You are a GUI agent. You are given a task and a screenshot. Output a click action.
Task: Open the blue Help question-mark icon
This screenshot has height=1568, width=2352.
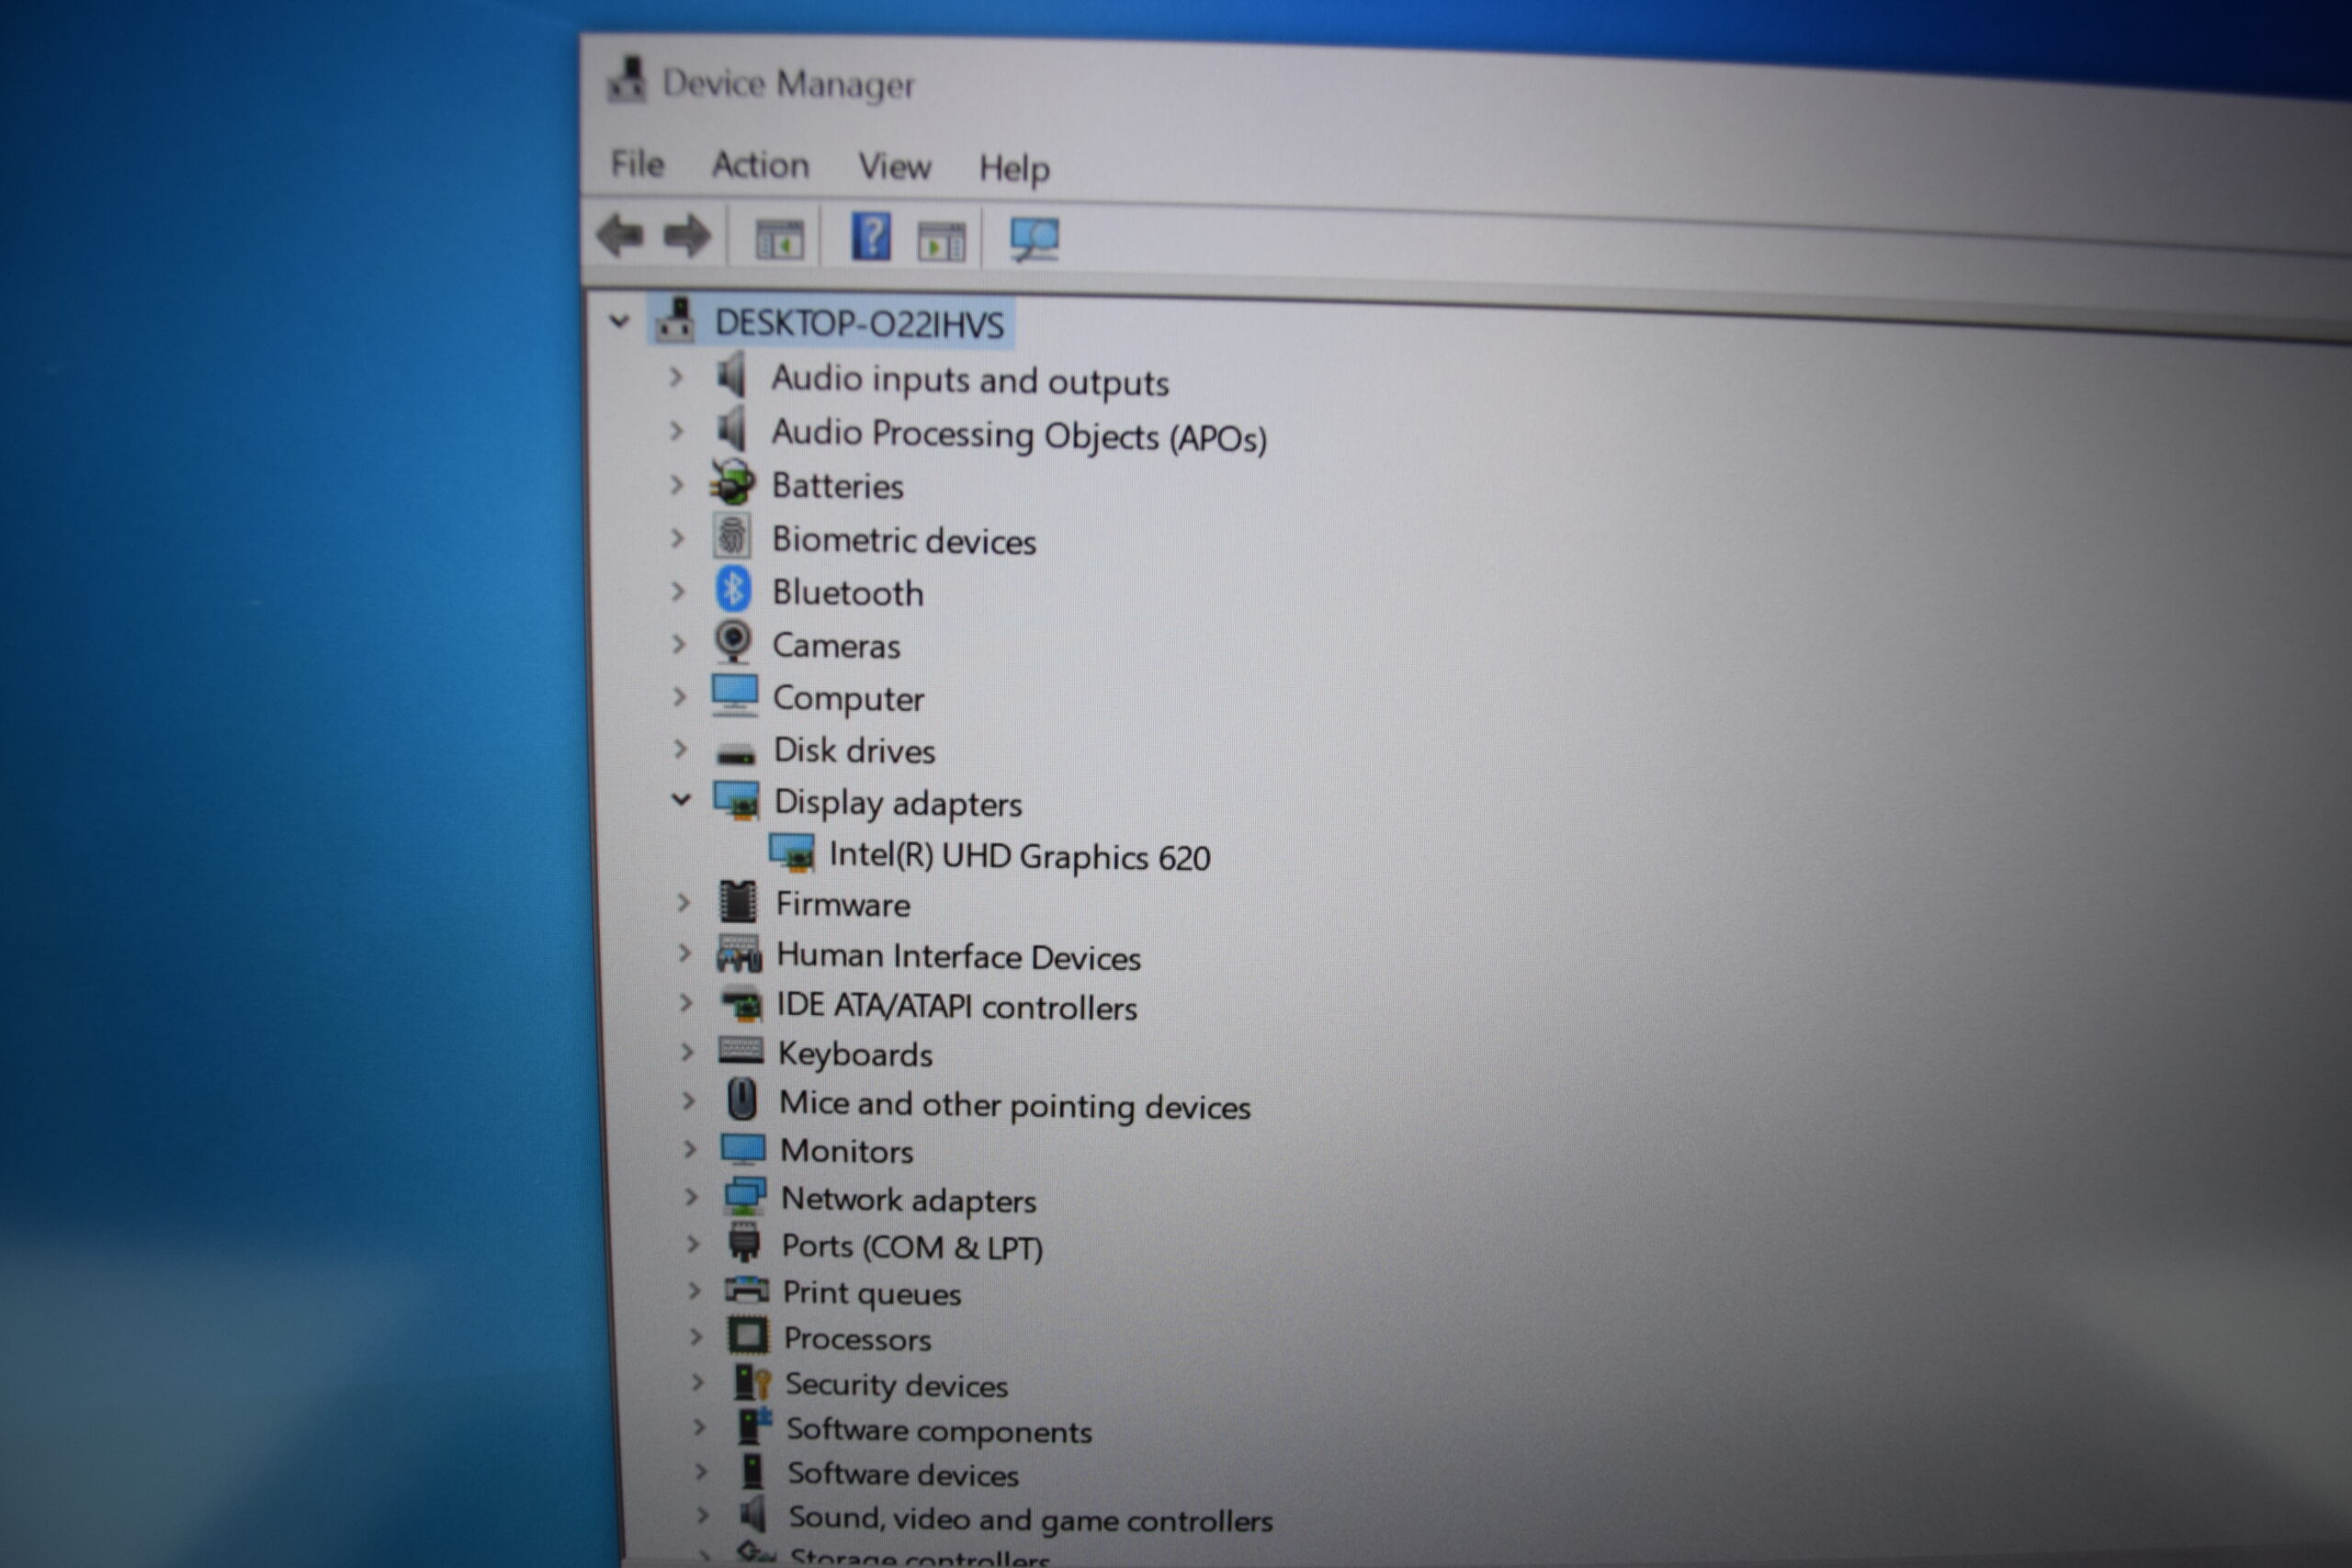point(871,238)
